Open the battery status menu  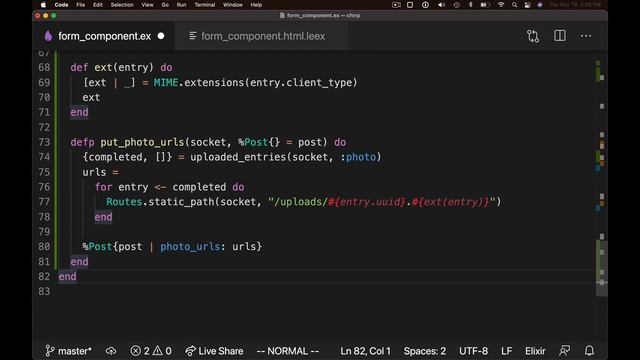pos(485,5)
